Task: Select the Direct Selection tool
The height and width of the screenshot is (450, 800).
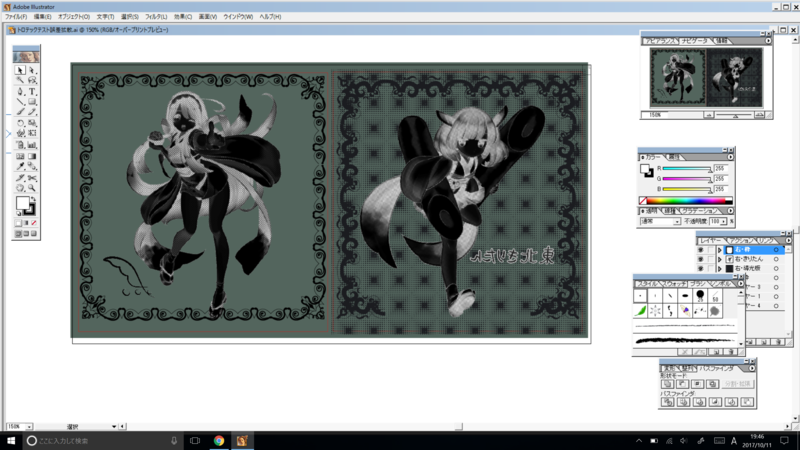Action: tap(32, 70)
